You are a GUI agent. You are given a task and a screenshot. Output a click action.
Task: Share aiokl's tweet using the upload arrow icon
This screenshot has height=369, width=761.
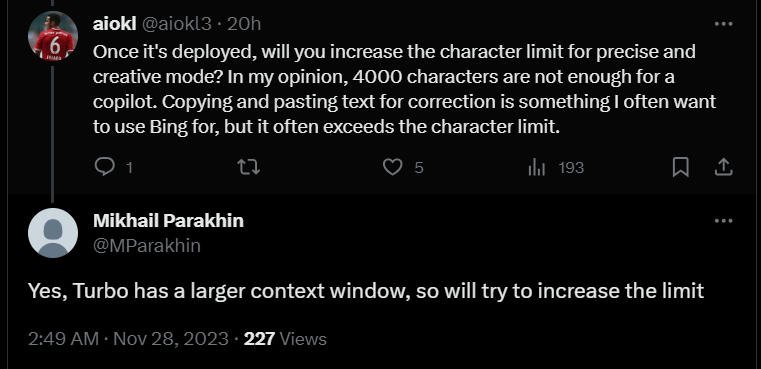click(x=723, y=168)
